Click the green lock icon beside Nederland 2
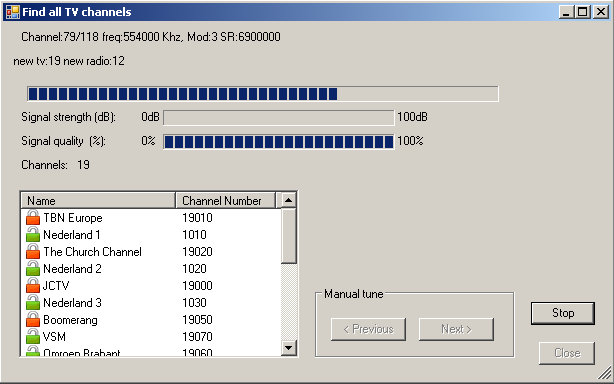Image resolution: width=614 pixels, height=384 pixels. point(33,269)
